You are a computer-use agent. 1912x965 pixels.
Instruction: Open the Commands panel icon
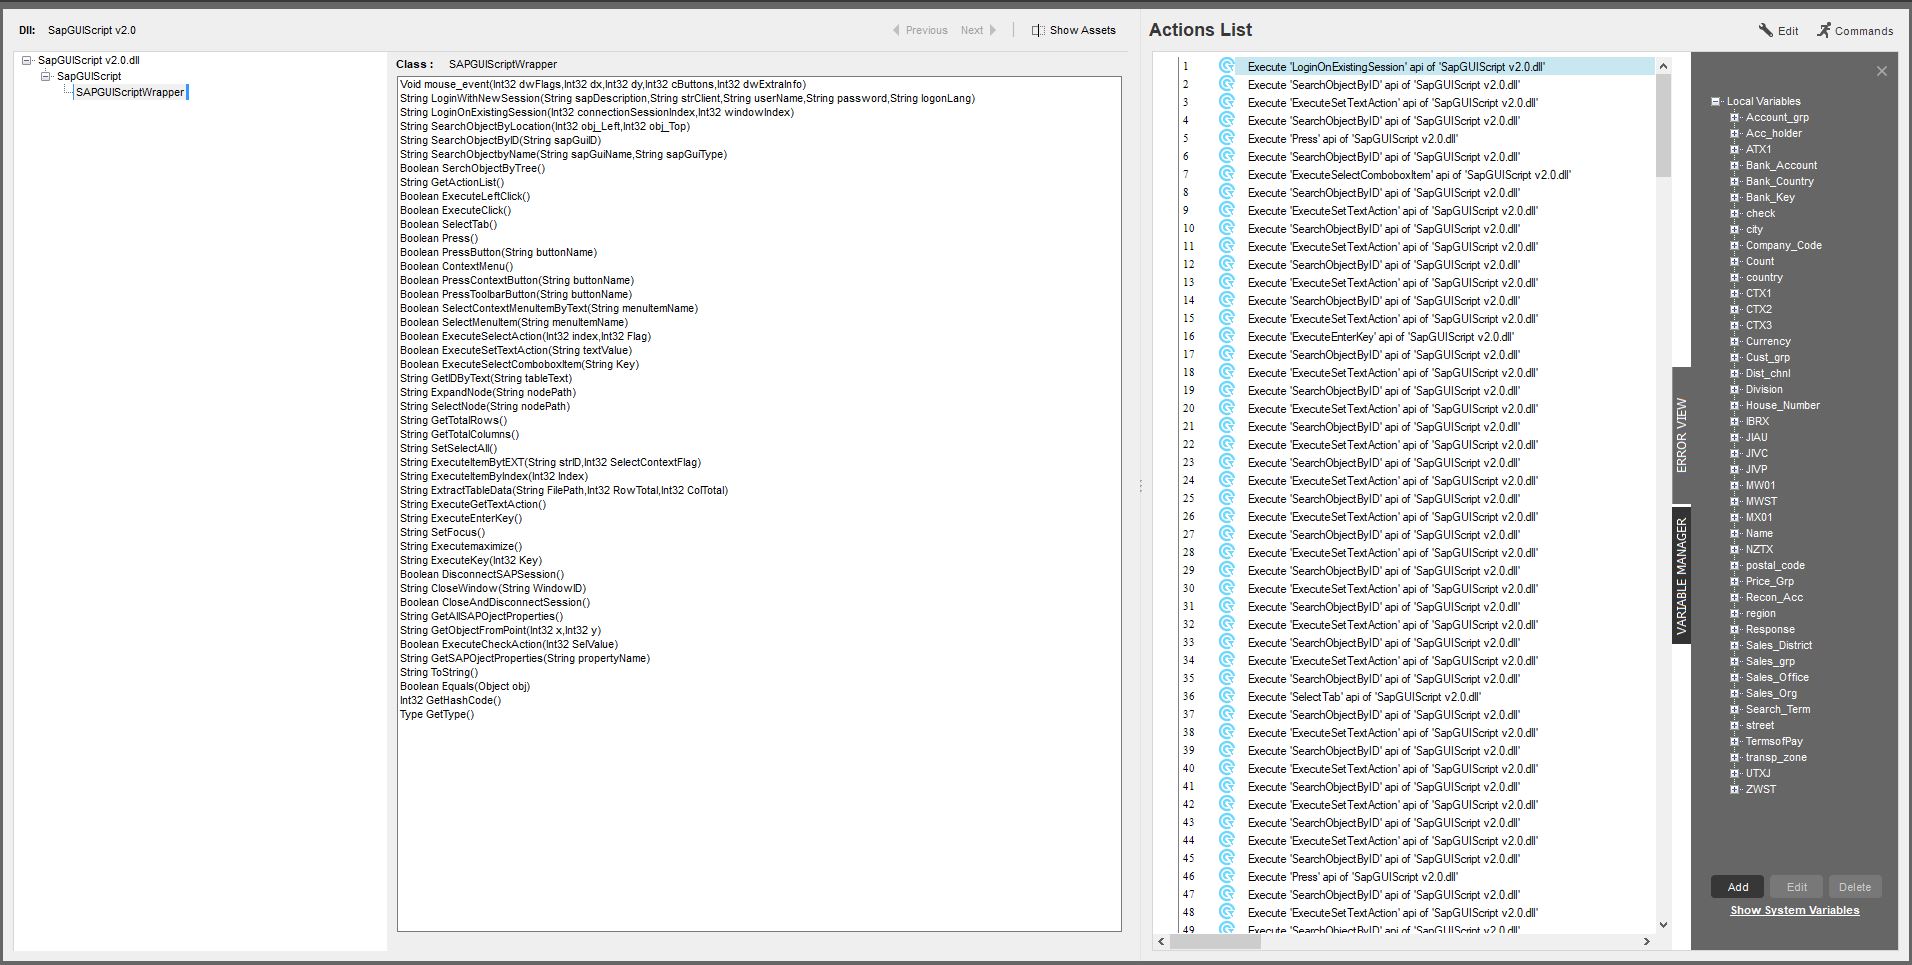[1824, 30]
